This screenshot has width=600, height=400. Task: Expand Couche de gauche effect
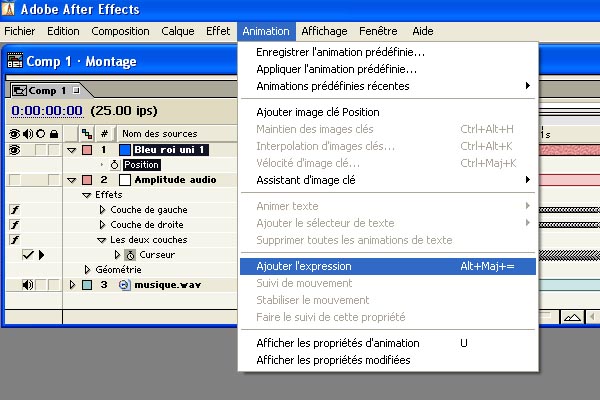pos(102,210)
